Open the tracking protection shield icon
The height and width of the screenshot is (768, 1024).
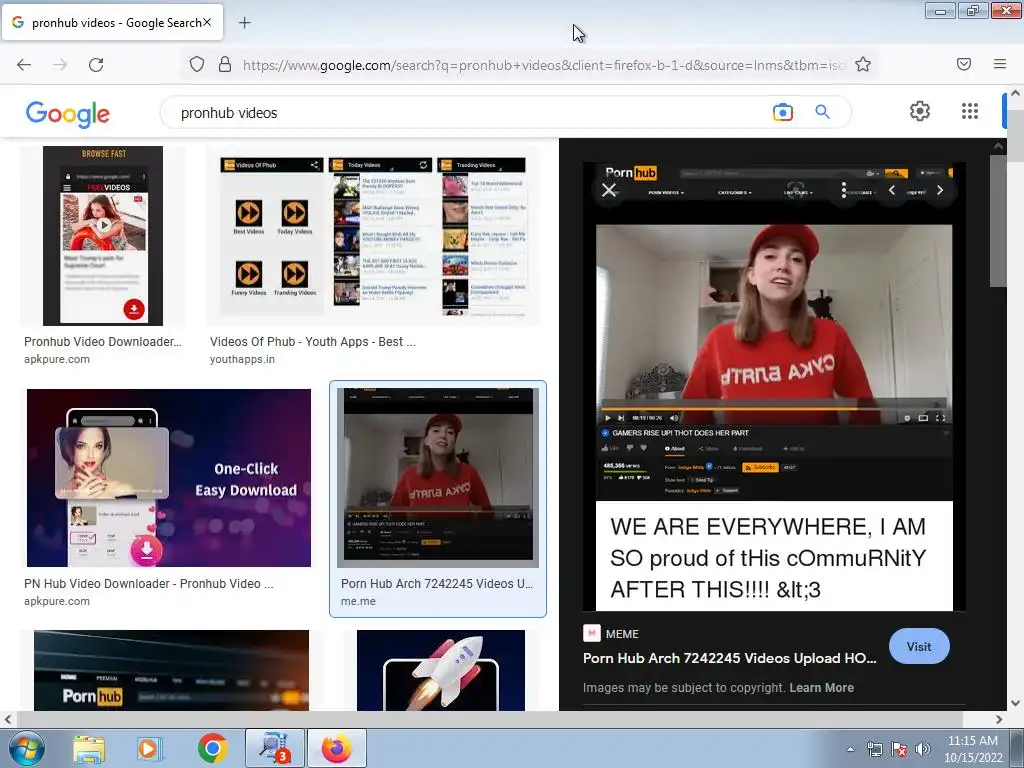pos(197,64)
